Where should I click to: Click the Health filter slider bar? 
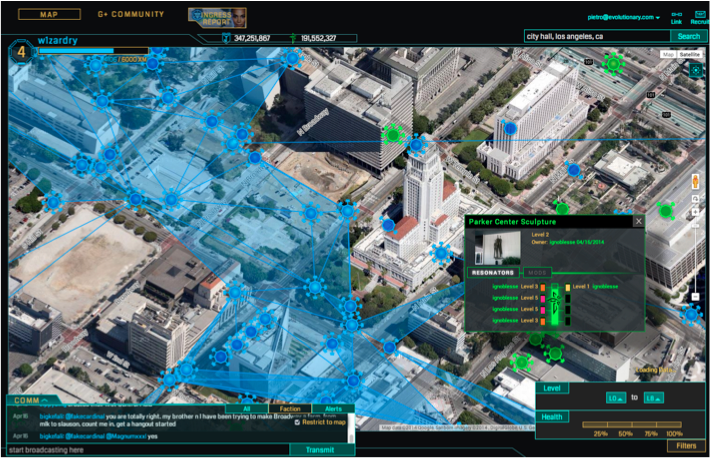(x=633, y=425)
